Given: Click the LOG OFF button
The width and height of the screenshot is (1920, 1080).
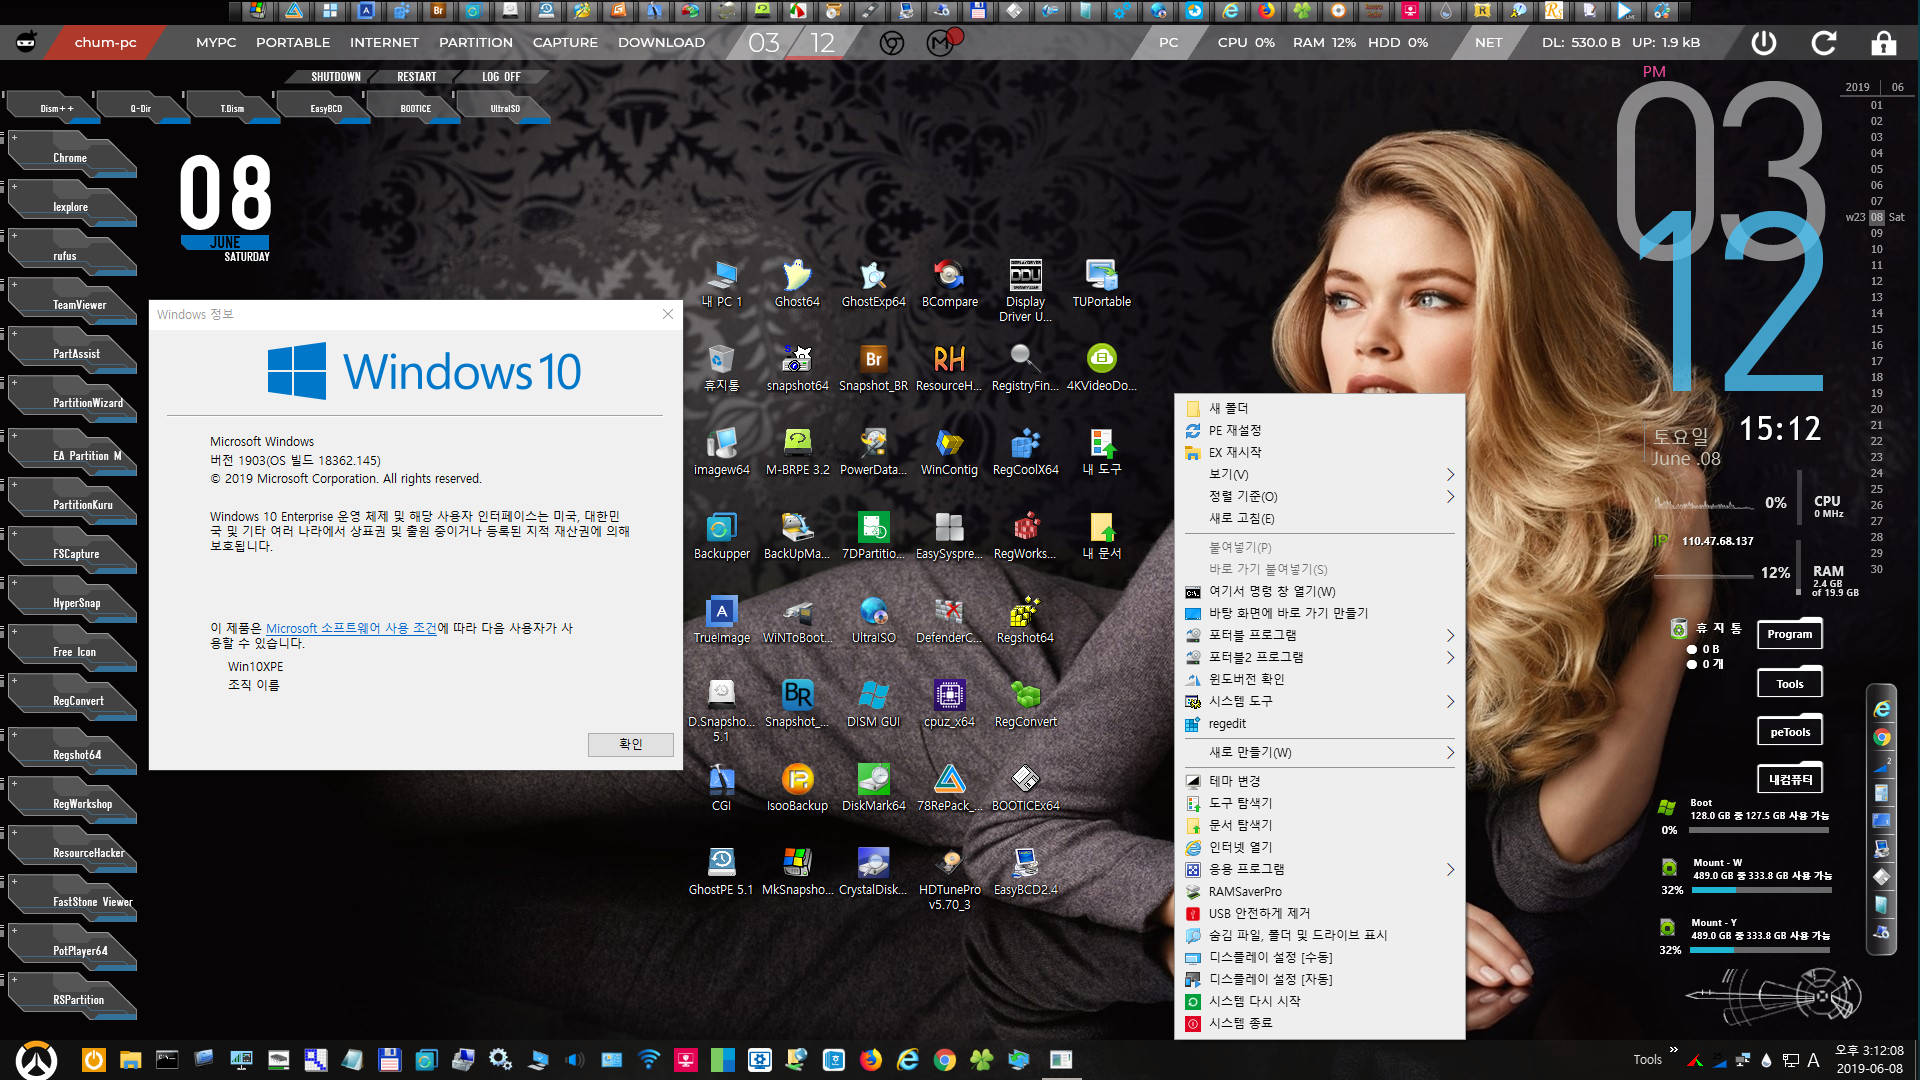Looking at the screenshot, I should pyautogui.click(x=501, y=77).
